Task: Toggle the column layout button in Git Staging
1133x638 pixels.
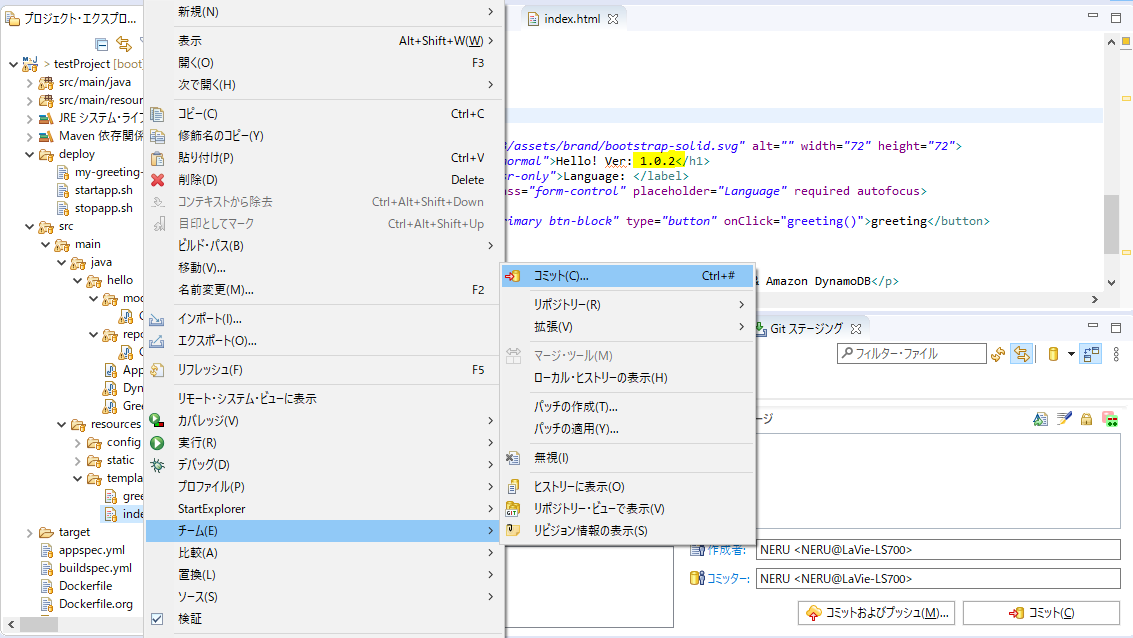Action: (x=1091, y=354)
